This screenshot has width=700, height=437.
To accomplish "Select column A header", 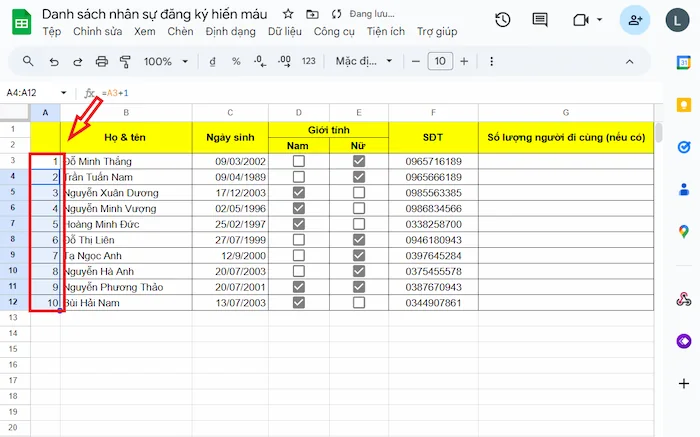I will (x=45, y=112).
